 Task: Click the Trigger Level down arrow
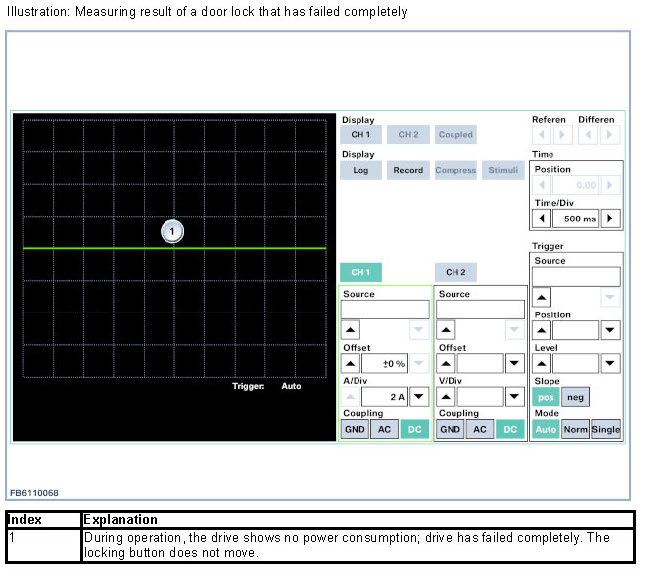click(609, 363)
